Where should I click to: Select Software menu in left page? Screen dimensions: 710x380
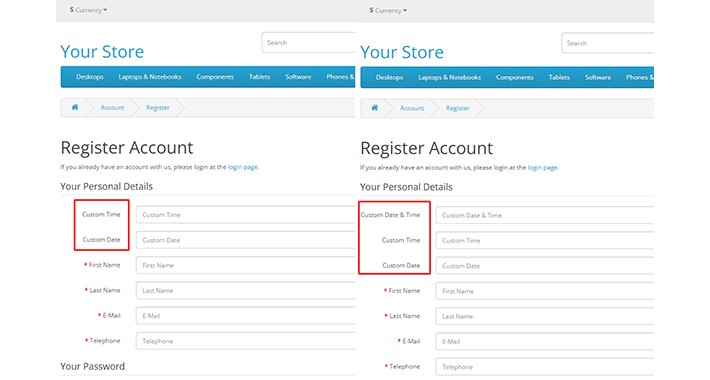coord(298,77)
